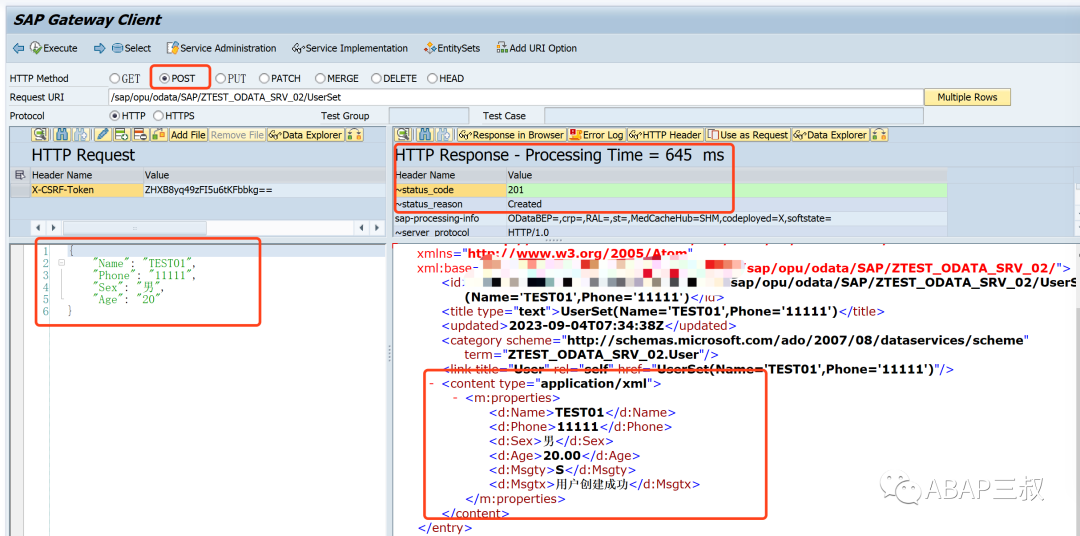Click request header column left scroll arrow
Viewport: 1080px width, 536px height.
(x=37, y=227)
